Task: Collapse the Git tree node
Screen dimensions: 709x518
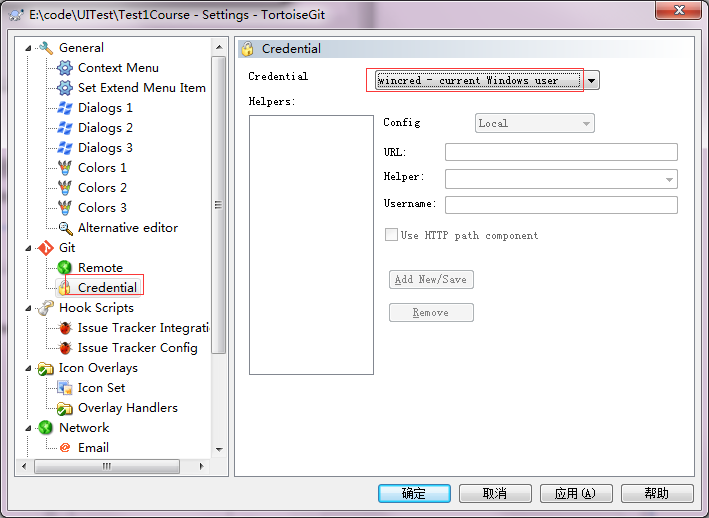Action: pos(28,248)
